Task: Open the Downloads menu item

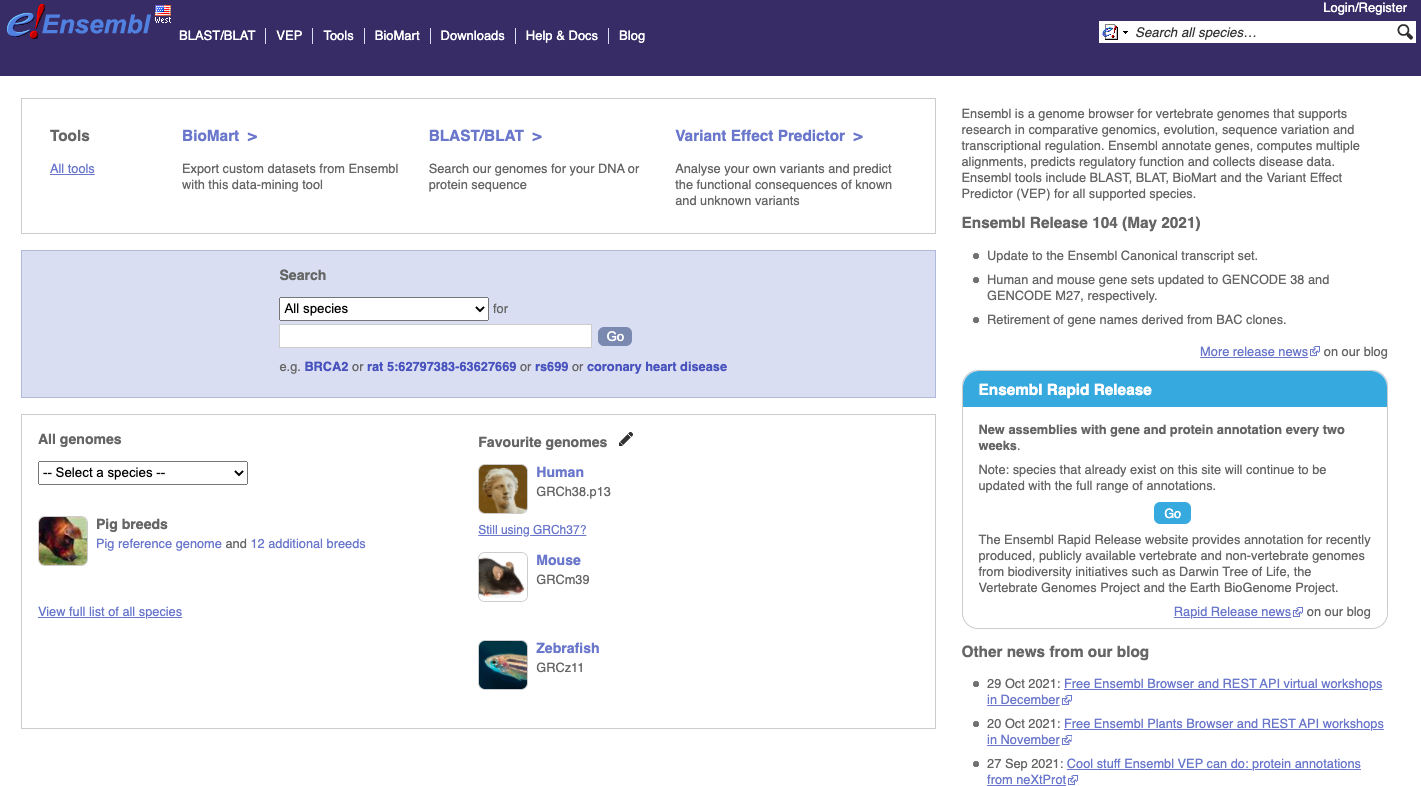Action: tap(472, 35)
